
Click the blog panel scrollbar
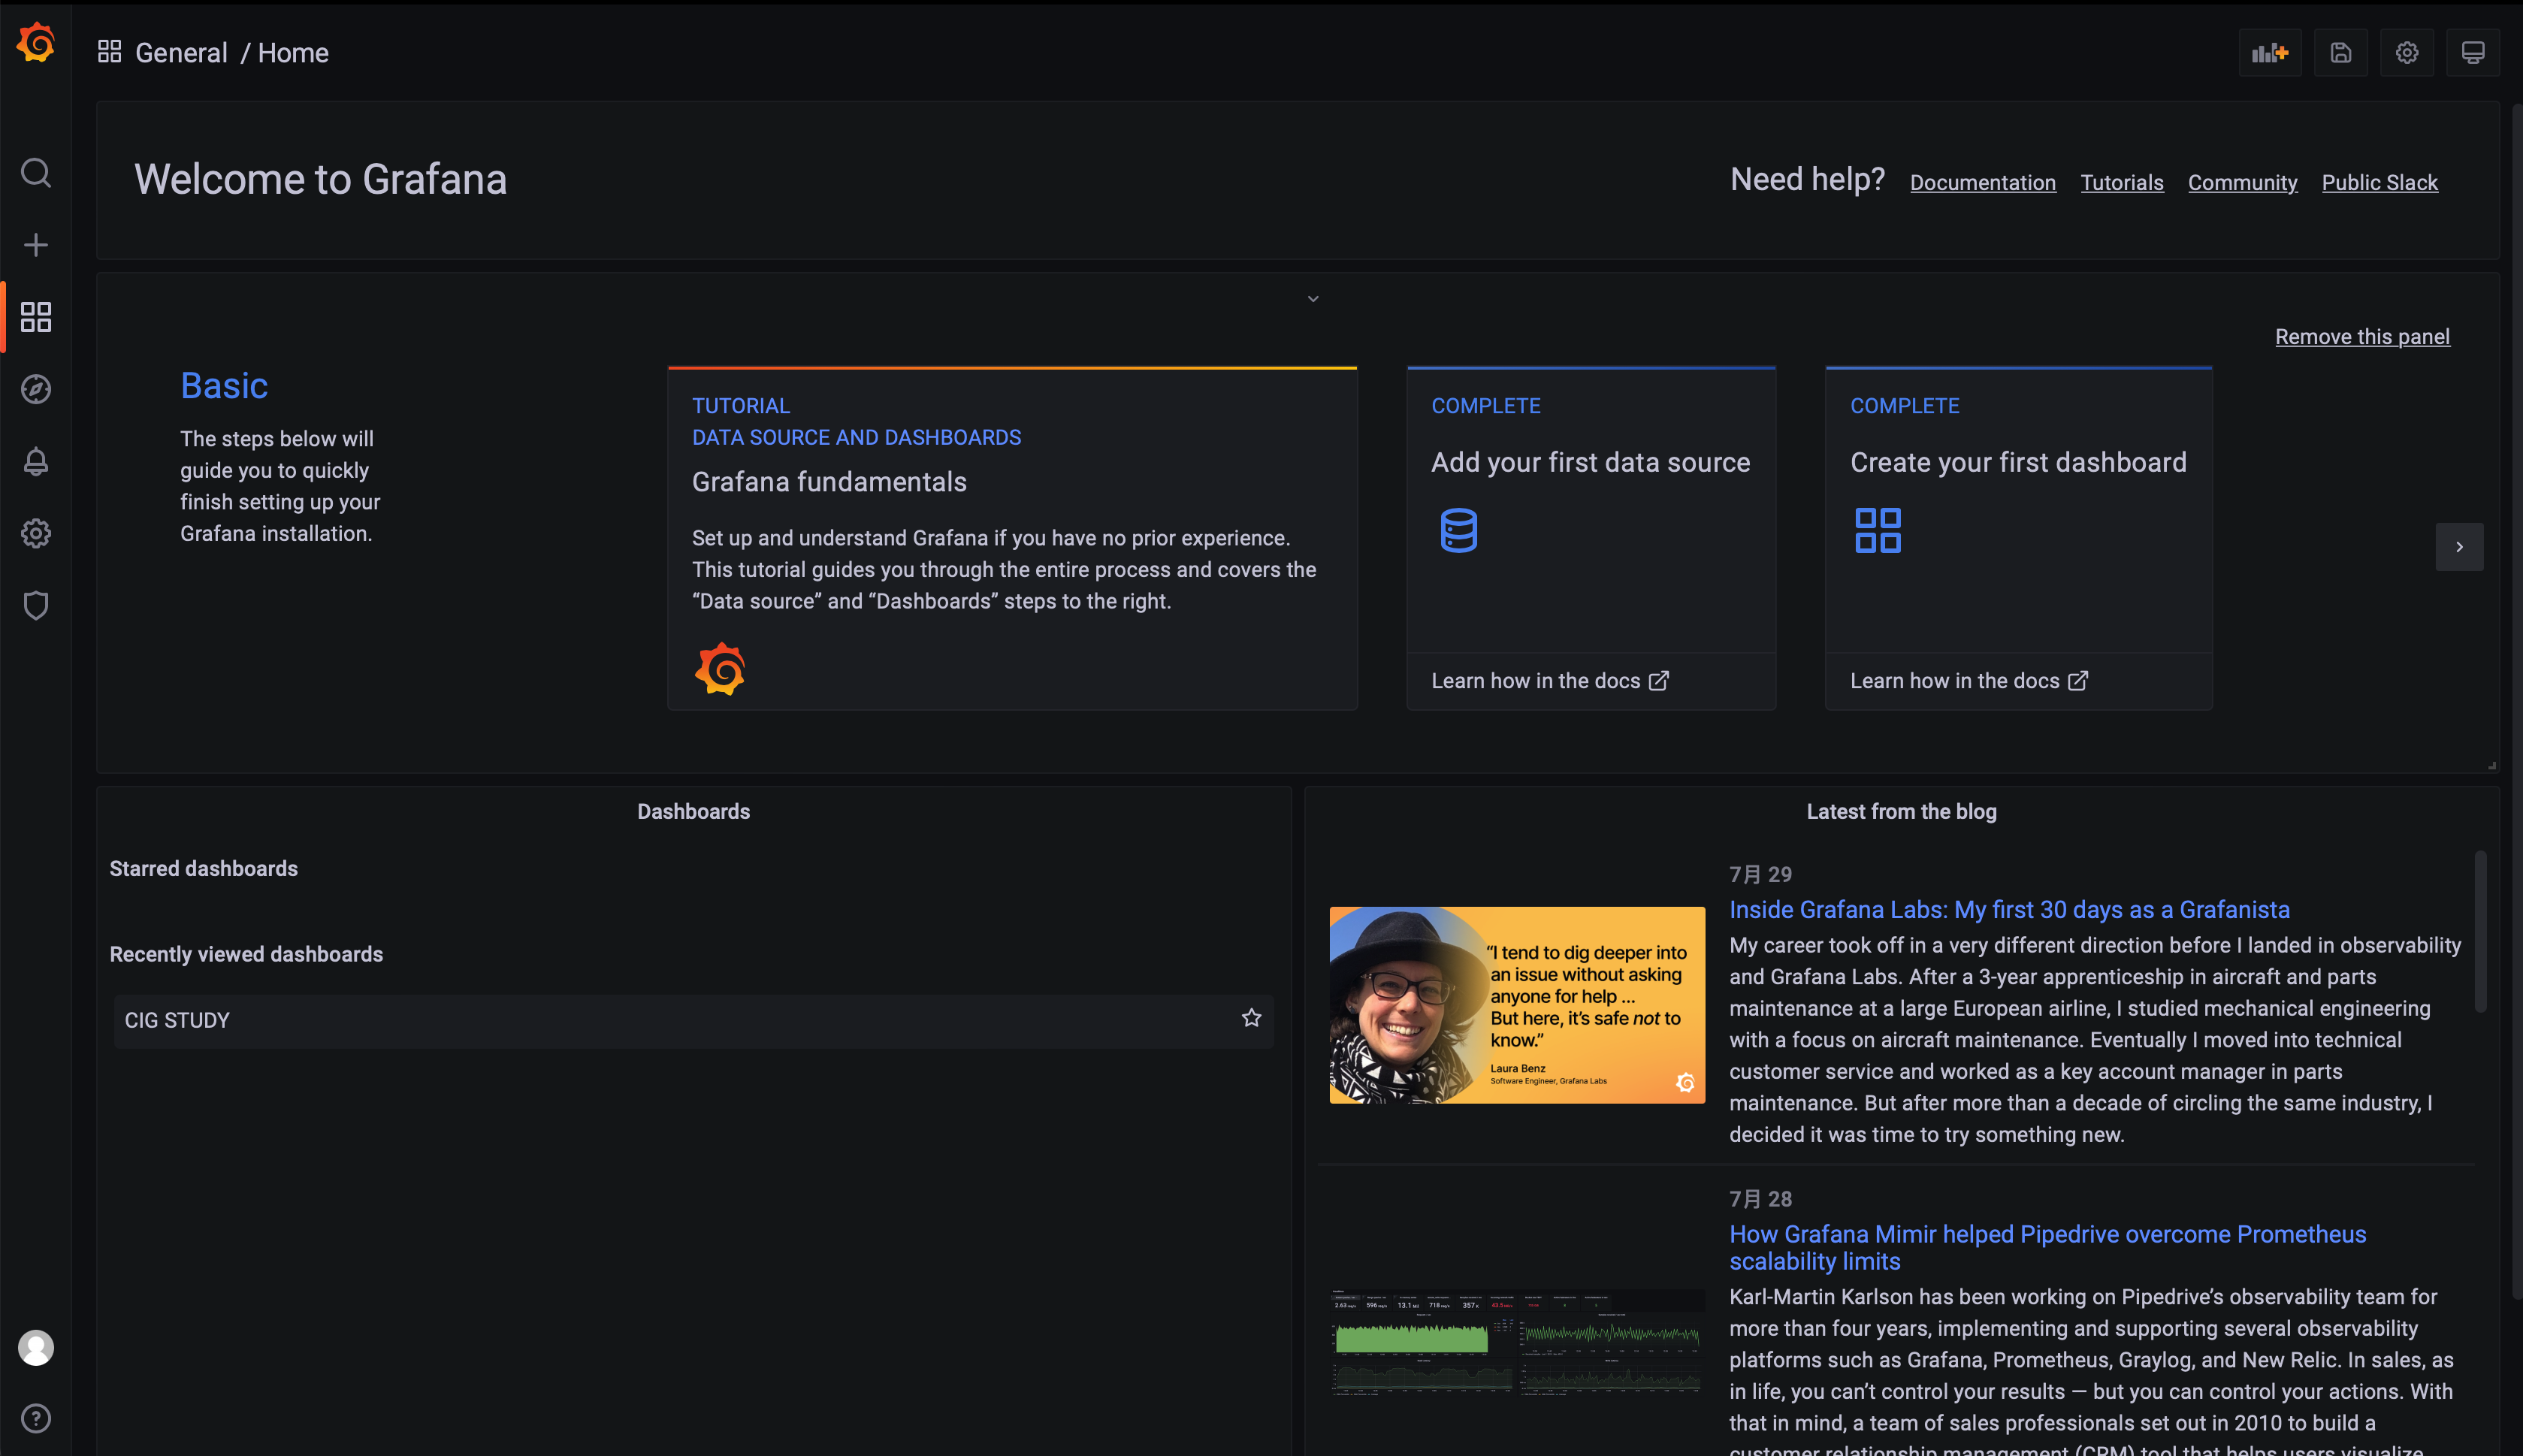[x=2480, y=931]
